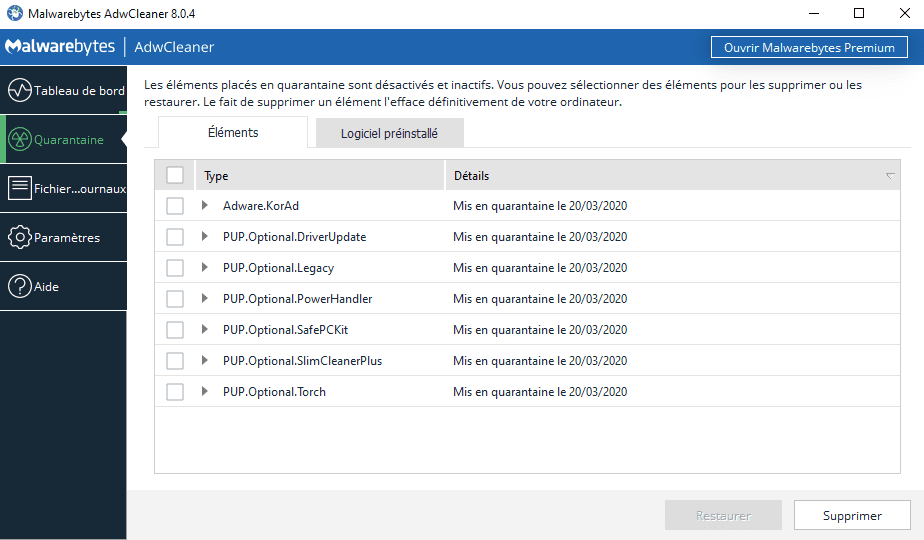This screenshot has width=924, height=540.
Task: Click the Quarantaine biohazard icon
Action: 19,139
